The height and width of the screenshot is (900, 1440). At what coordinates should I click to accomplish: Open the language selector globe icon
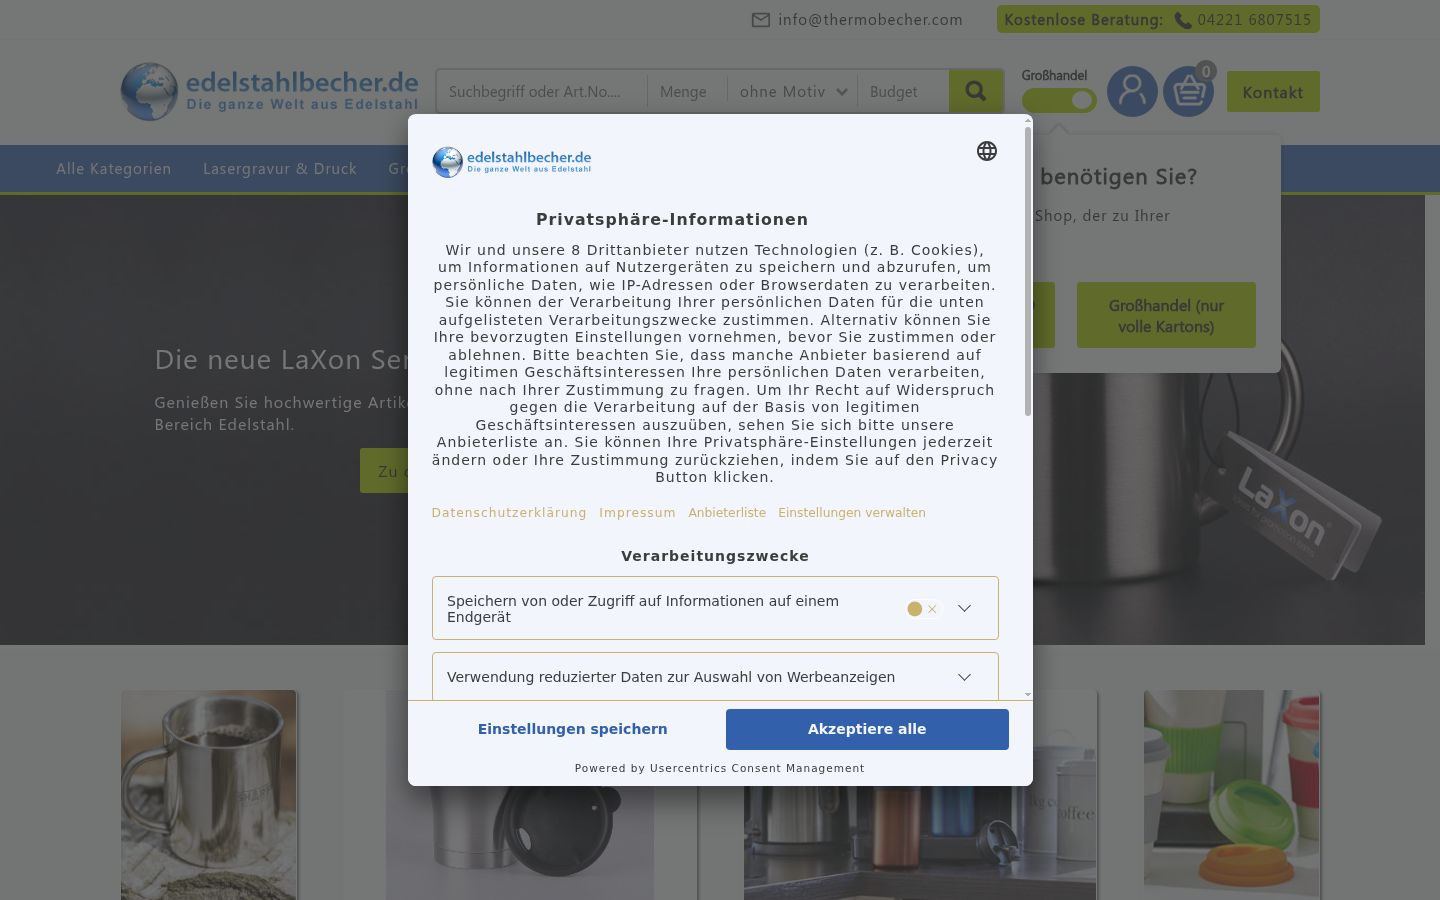[x=987, y=151]
